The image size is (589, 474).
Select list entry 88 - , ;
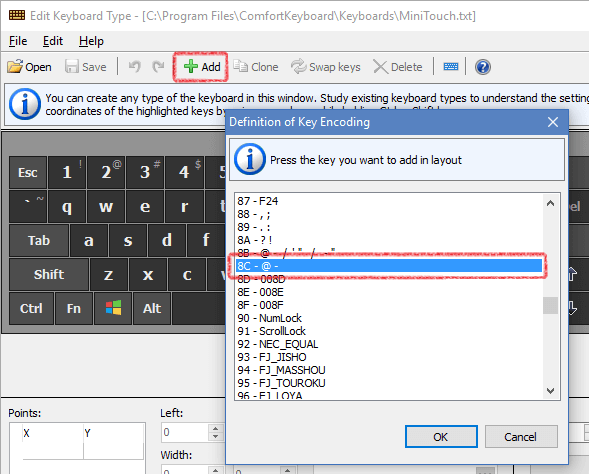click(x=389, y=214)
